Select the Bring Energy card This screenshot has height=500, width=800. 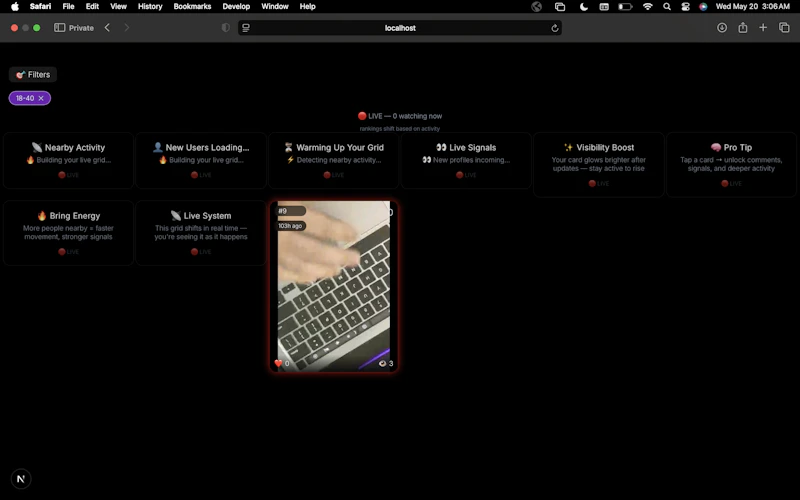click(68, 233)
